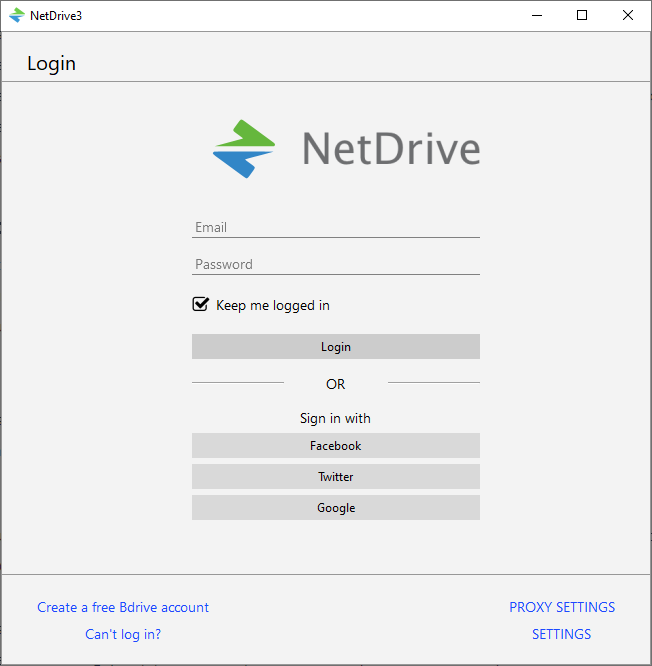Maximize the NetDrive3 window
The image size is (652, 666).
tap(582, 16)
